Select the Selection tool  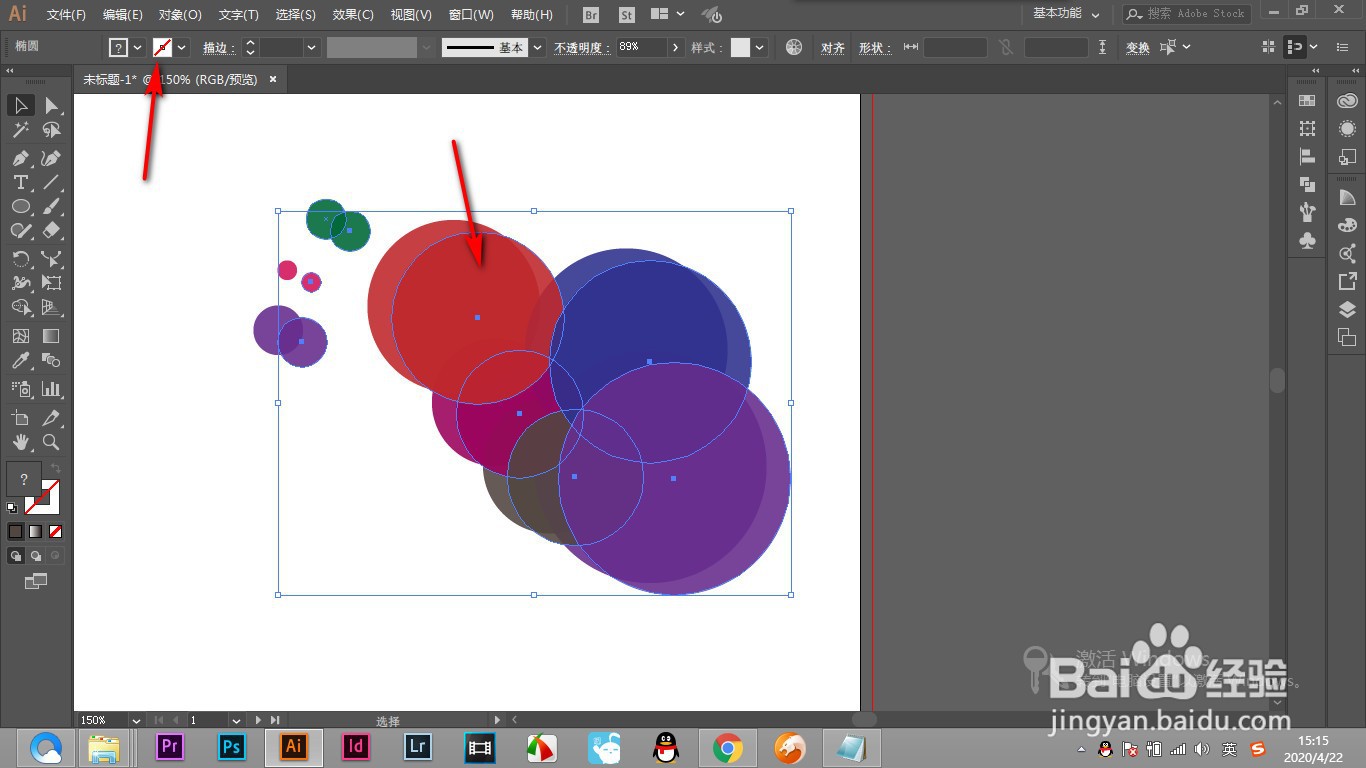pos(20,106)
